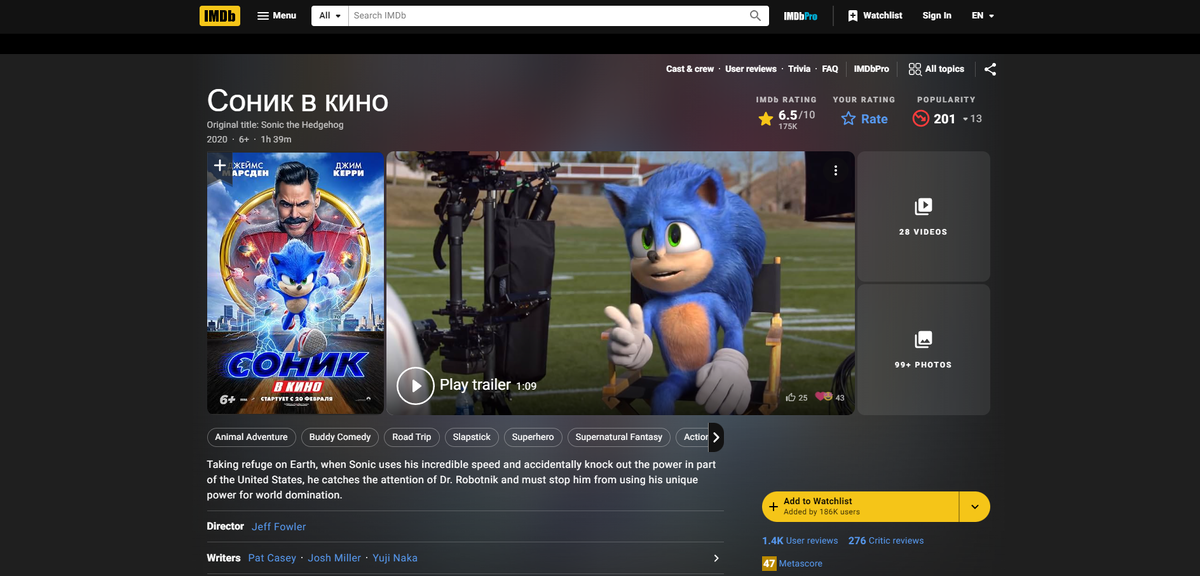Select the Slapstick genre chip
The image size is (1200, 576).
coord(472,437)
